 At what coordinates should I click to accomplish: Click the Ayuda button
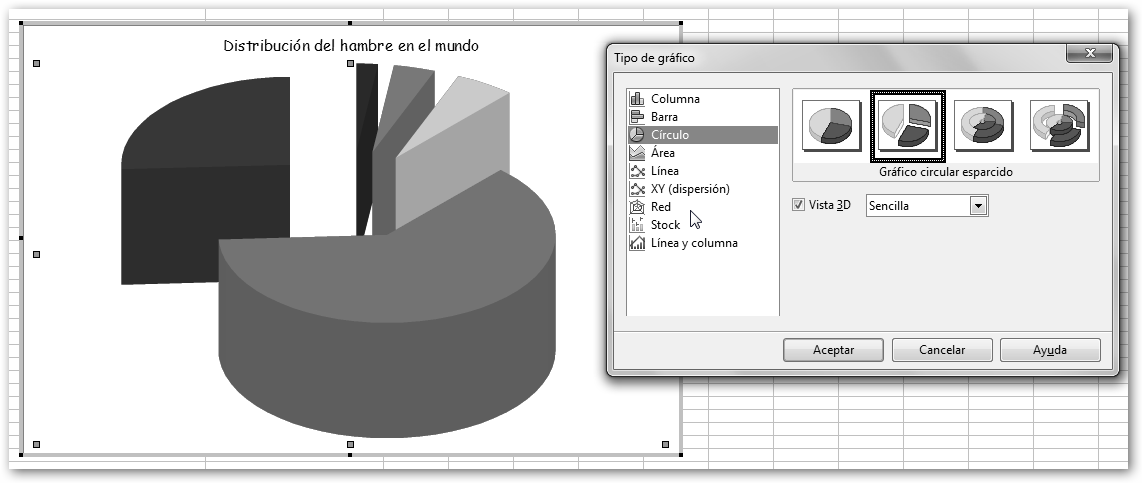pos(1050,350)
